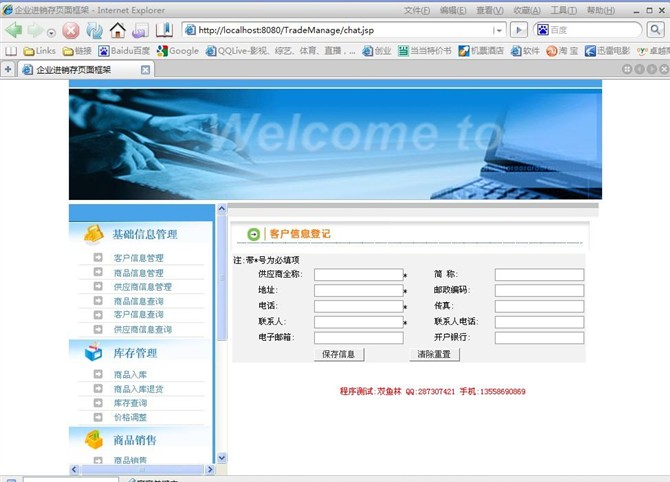
Task: Focus the 邮政编码 input field
Action: coord(539,291)
